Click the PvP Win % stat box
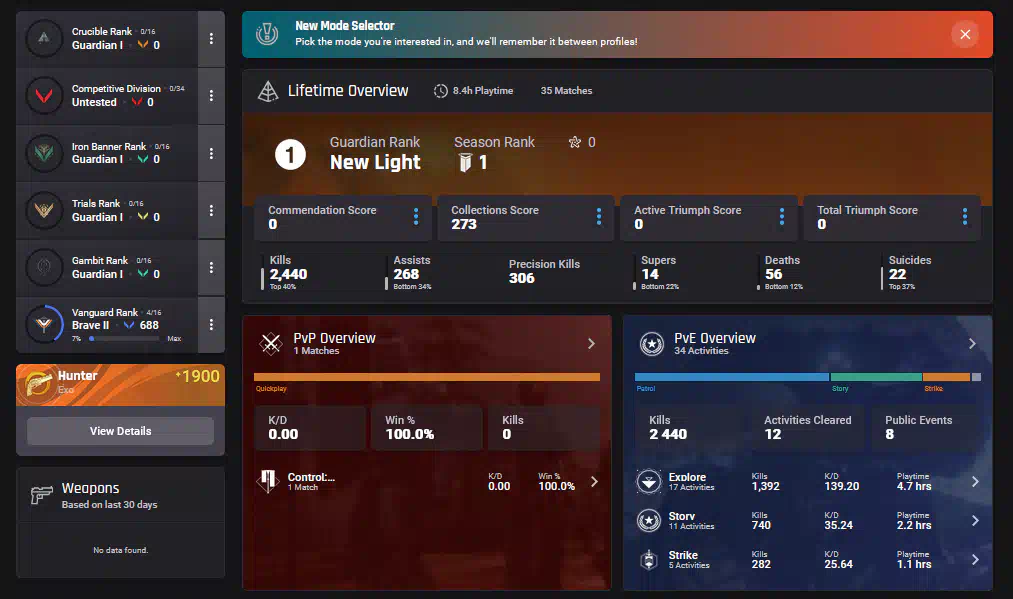 (426, 427)
